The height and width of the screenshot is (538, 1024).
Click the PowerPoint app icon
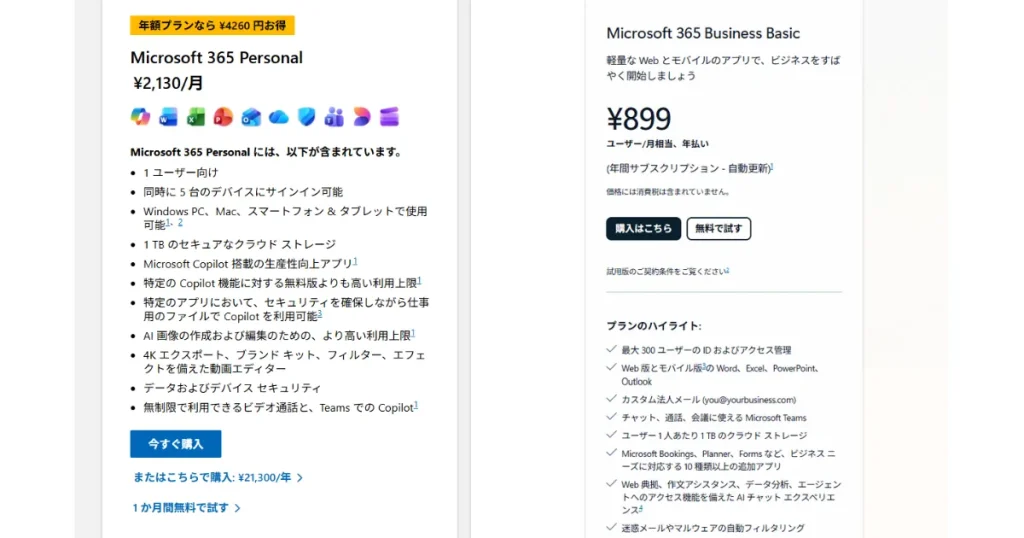pyautogui.click(x=223, y=117)
